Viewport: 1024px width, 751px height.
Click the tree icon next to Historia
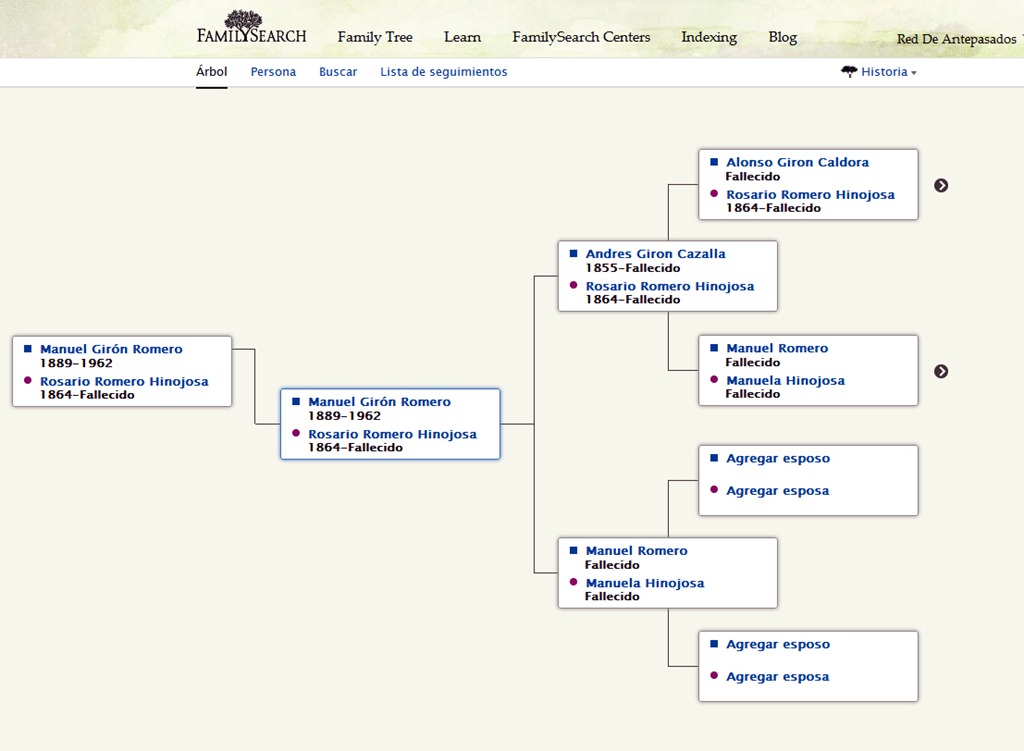point(849,71)
